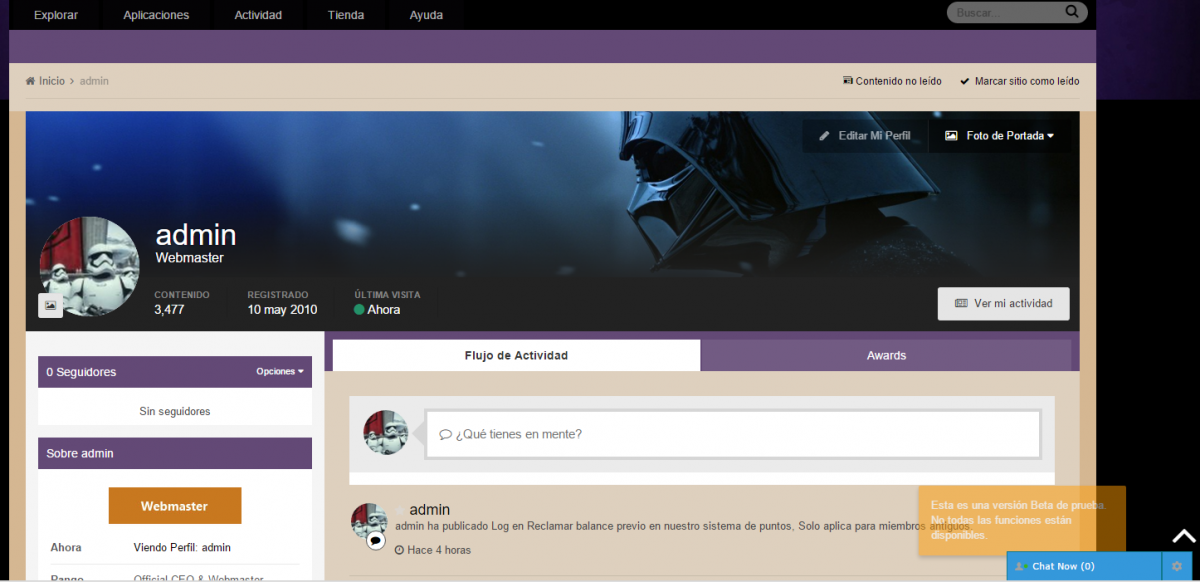This screenshot has height=582, width=1200.
Task: Switch to the Awards tab
Action: (x=886, y=355)
